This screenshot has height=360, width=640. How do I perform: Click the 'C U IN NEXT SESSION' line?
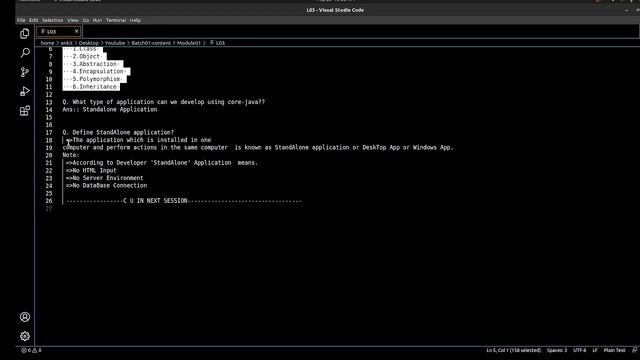point(184,201)
